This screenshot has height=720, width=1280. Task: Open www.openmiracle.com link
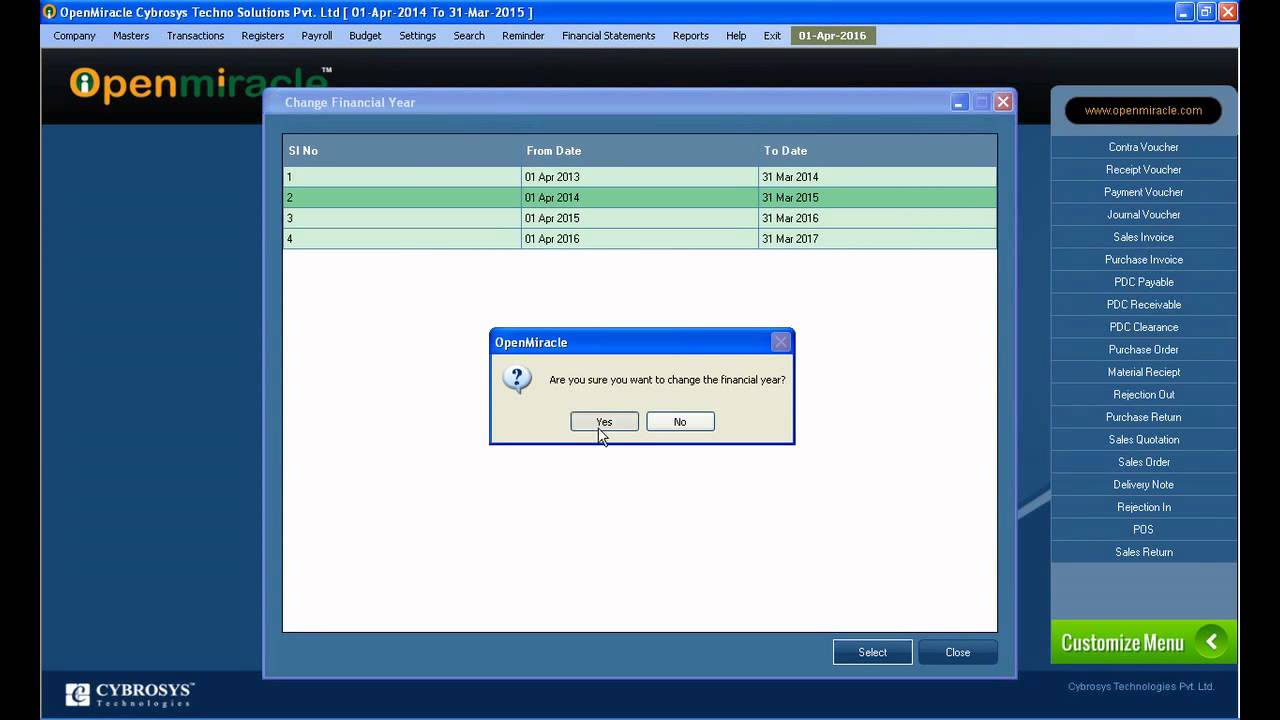click(1143, 111)
